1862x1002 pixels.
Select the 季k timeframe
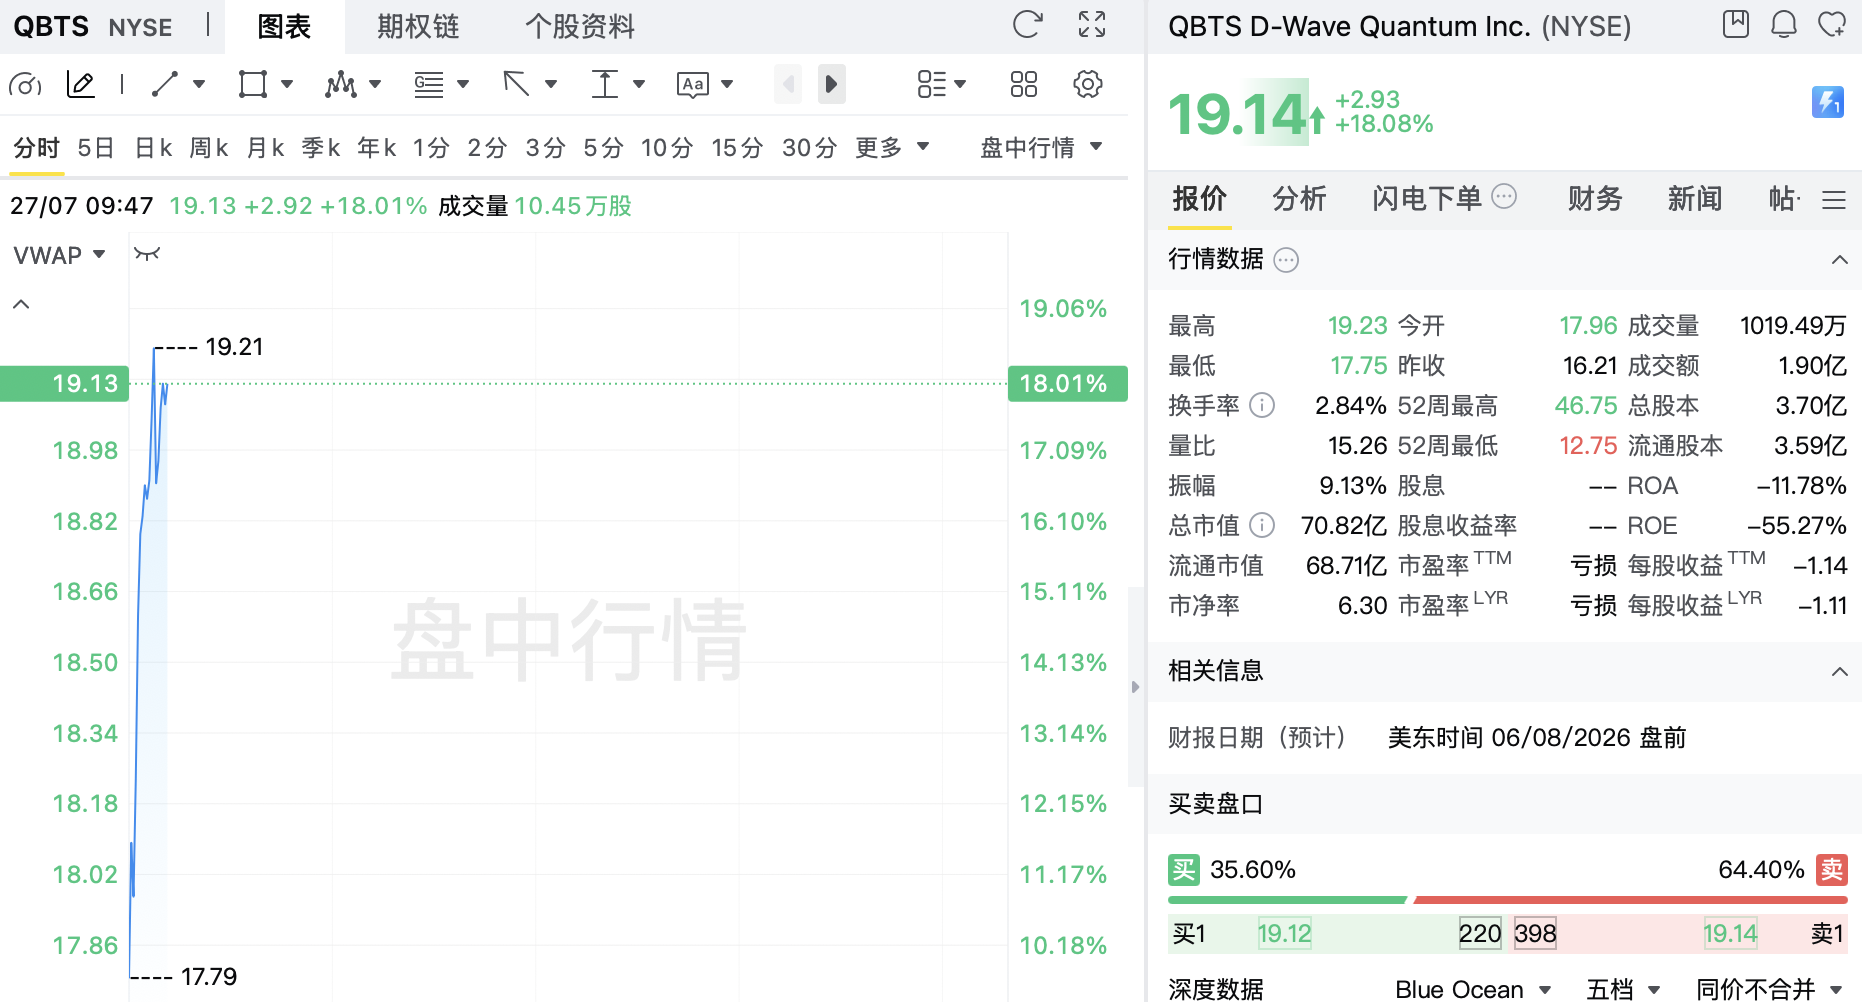point(322,148)
